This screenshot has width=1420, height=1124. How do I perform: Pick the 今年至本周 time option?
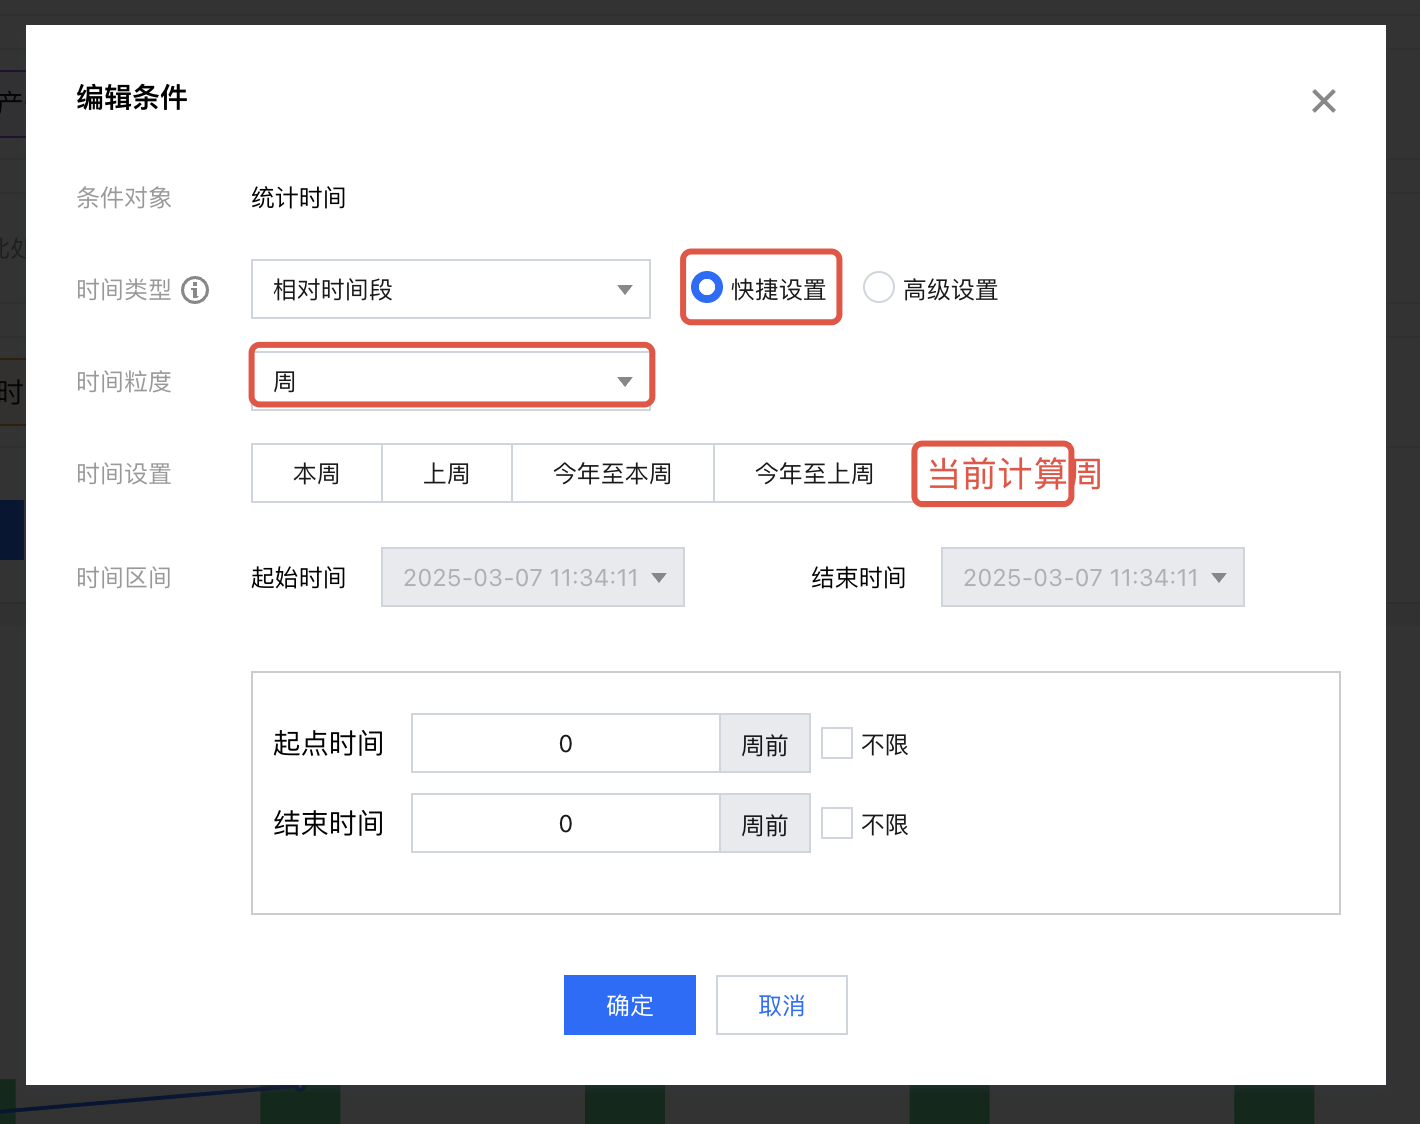pyautogui.click(x=612, y=473)
